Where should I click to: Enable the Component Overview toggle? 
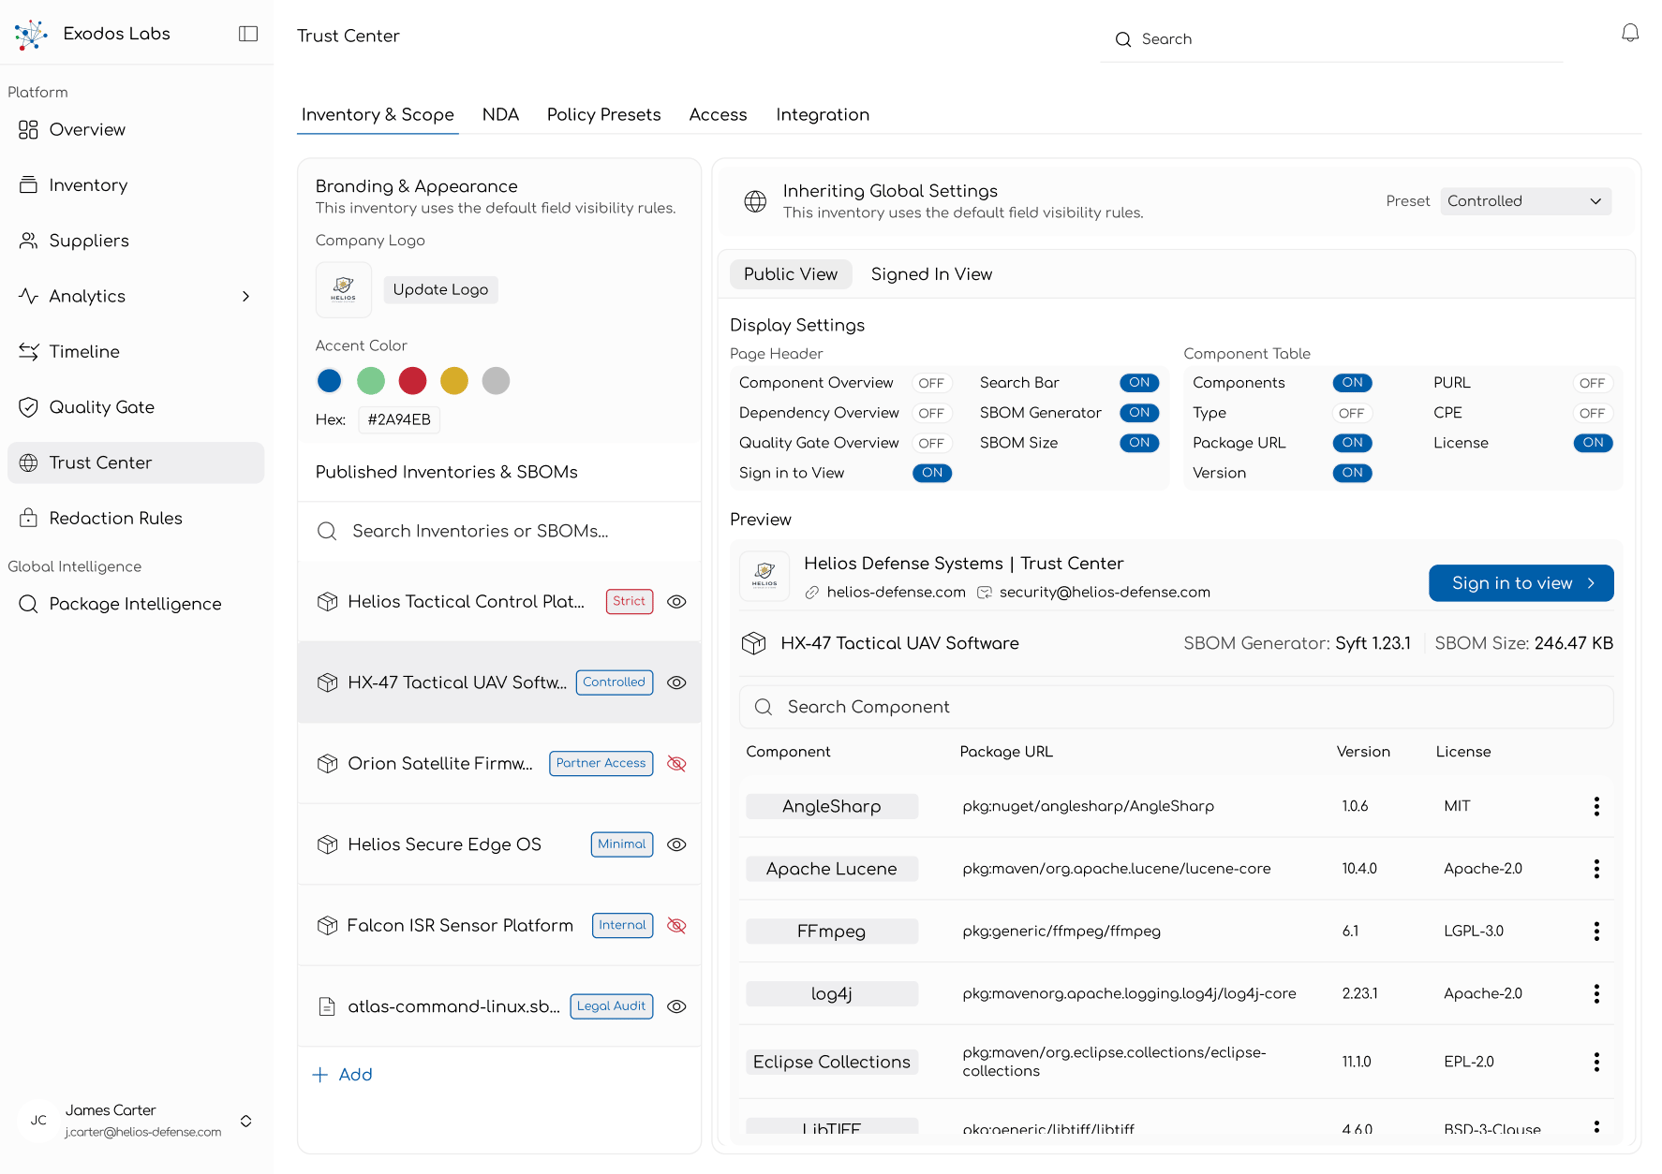(931, 383)
